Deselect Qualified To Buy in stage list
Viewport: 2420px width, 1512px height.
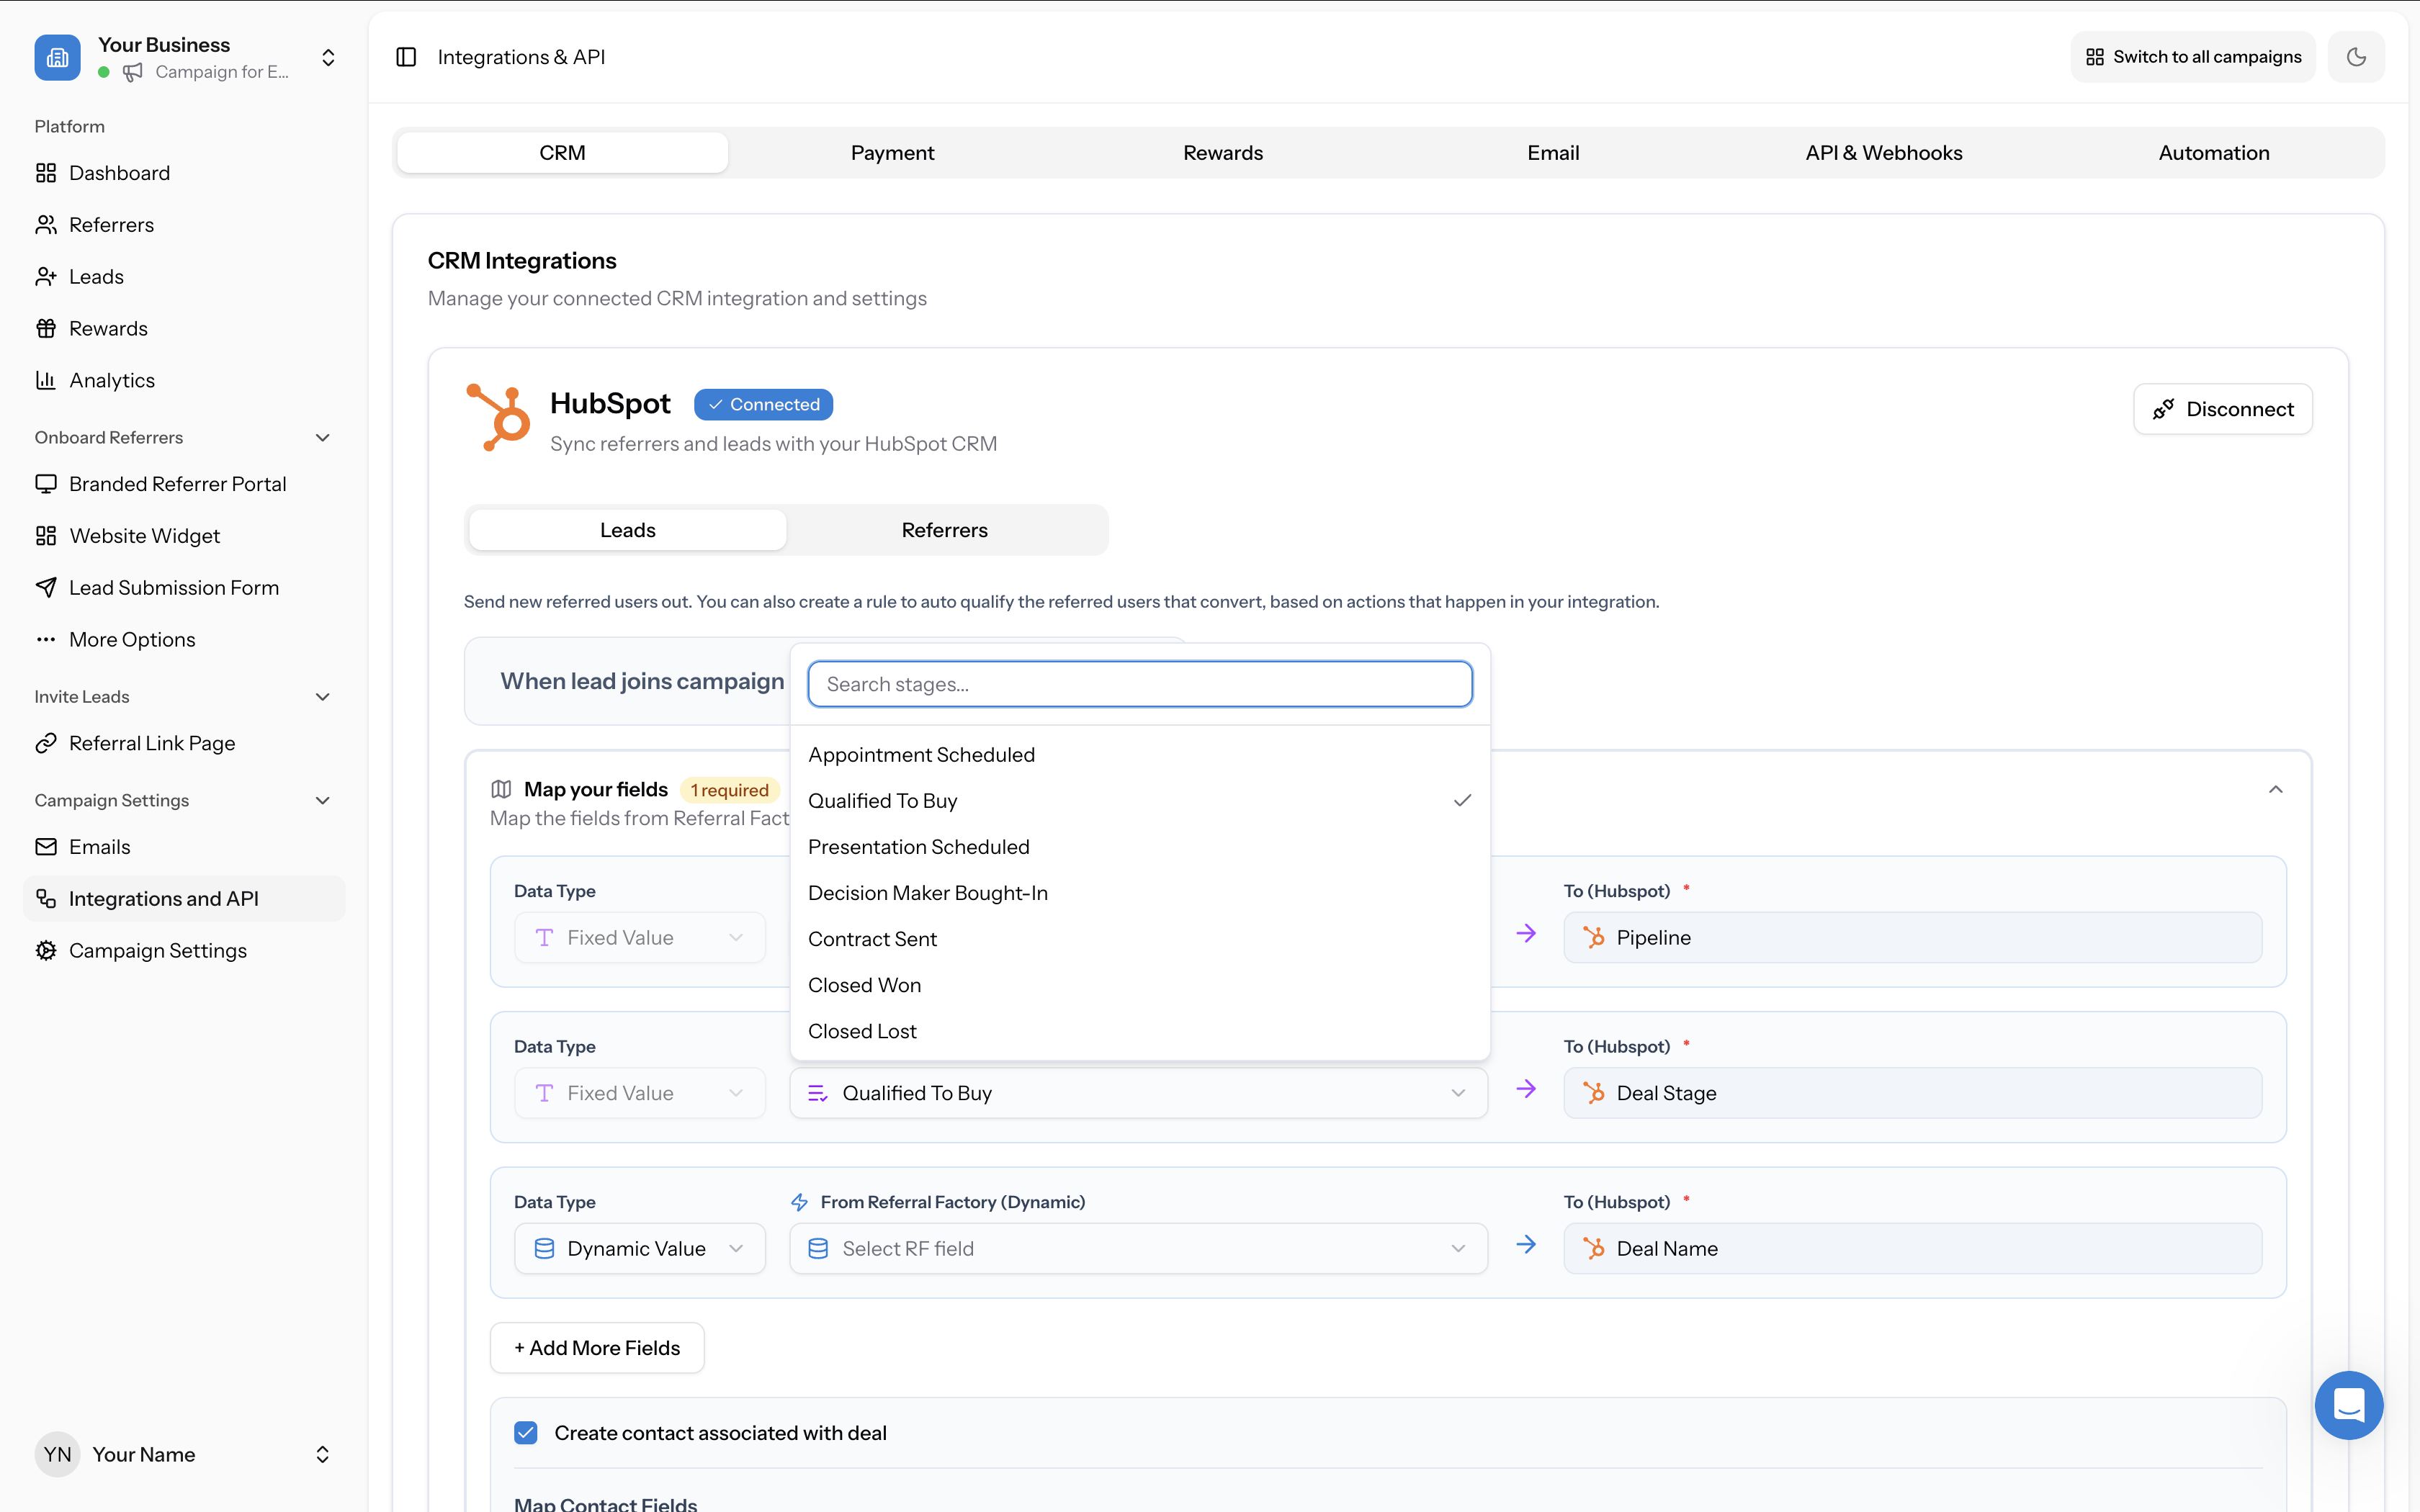pos(882,800)
